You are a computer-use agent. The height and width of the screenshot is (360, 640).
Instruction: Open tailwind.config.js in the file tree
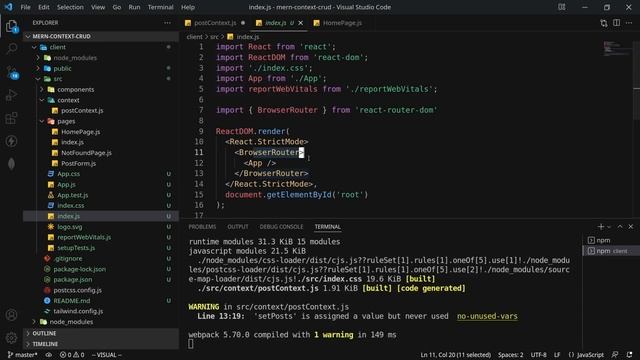coord(101,311)
